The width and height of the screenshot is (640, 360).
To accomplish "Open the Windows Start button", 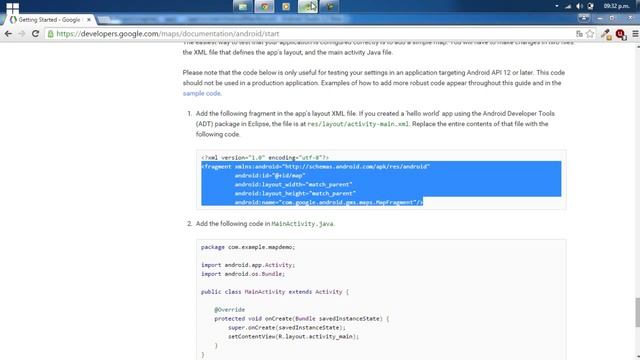I will click(x=12, y=7).
